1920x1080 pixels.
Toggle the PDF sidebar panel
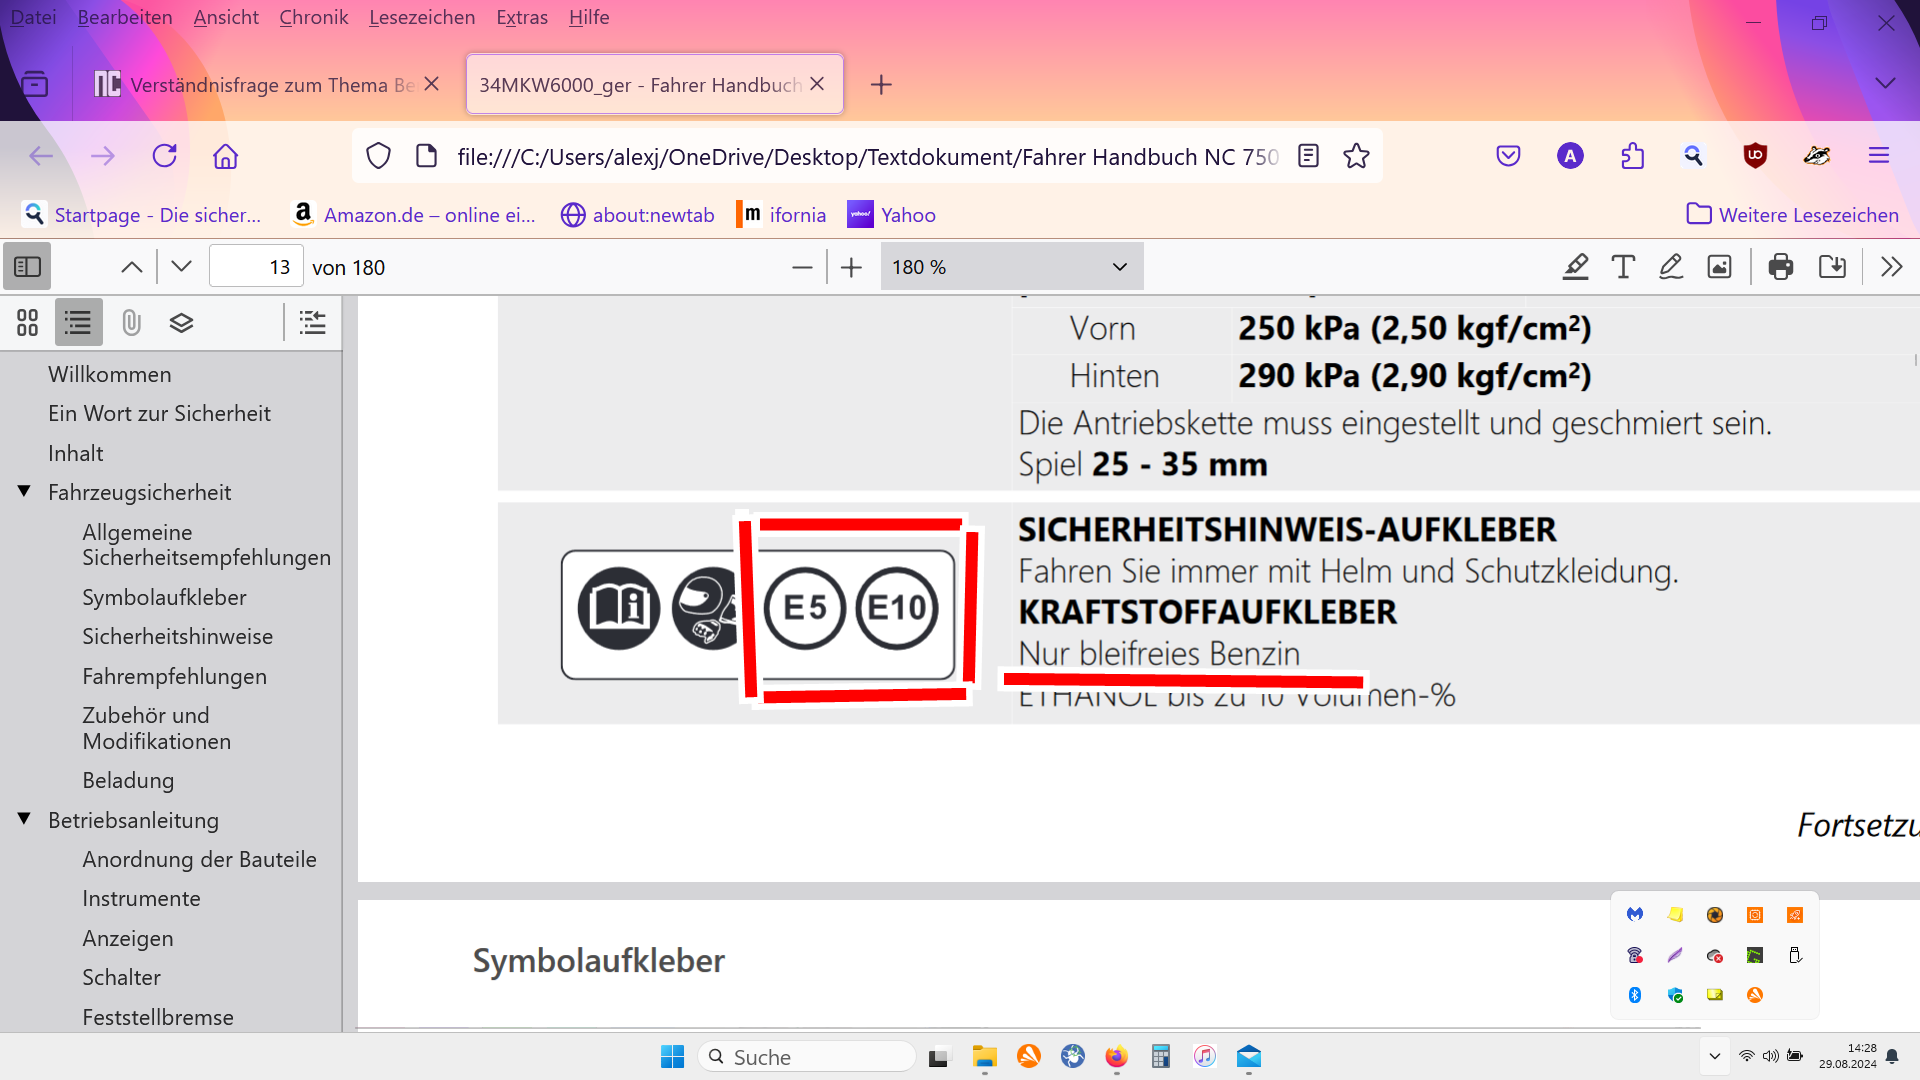28,267
